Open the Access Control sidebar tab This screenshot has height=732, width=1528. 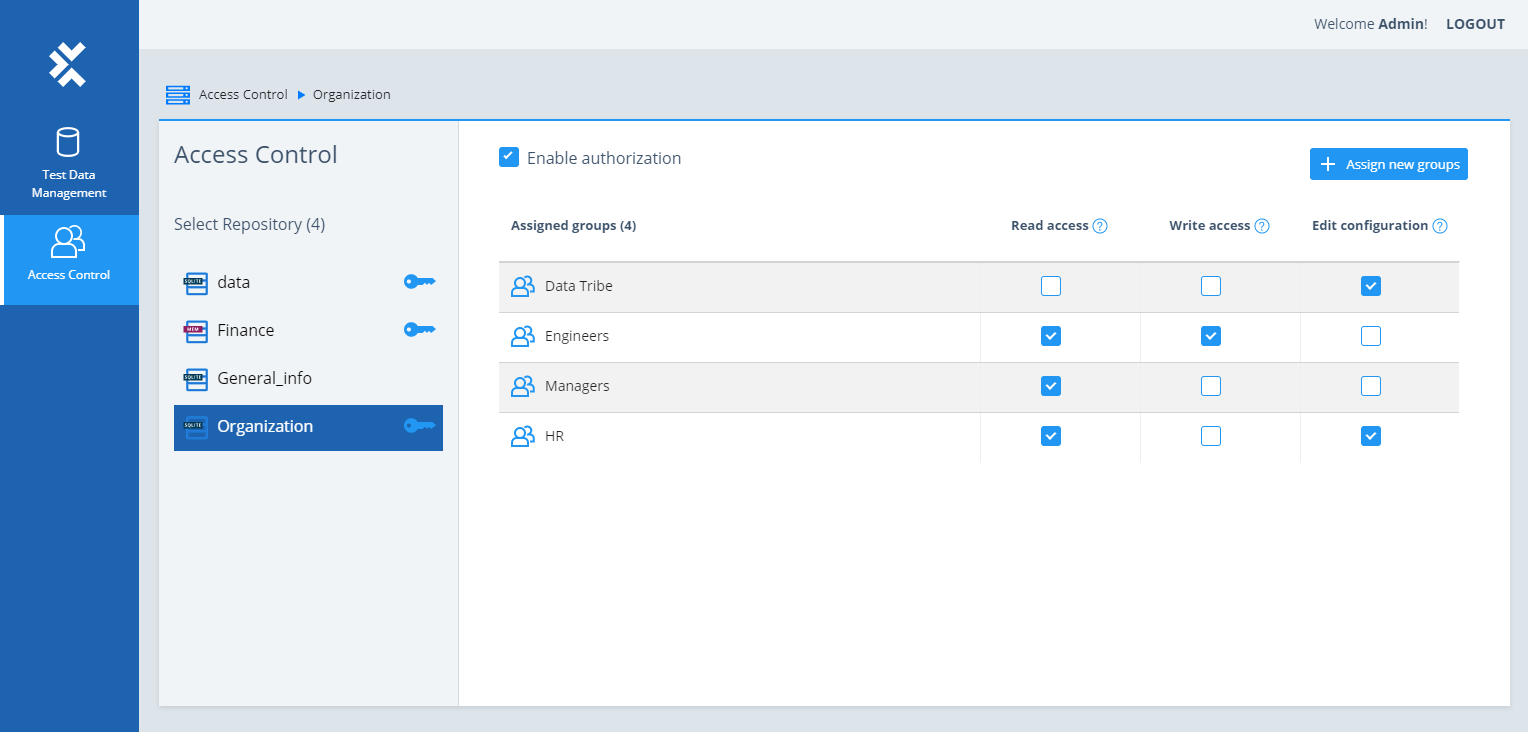[69, 254]
